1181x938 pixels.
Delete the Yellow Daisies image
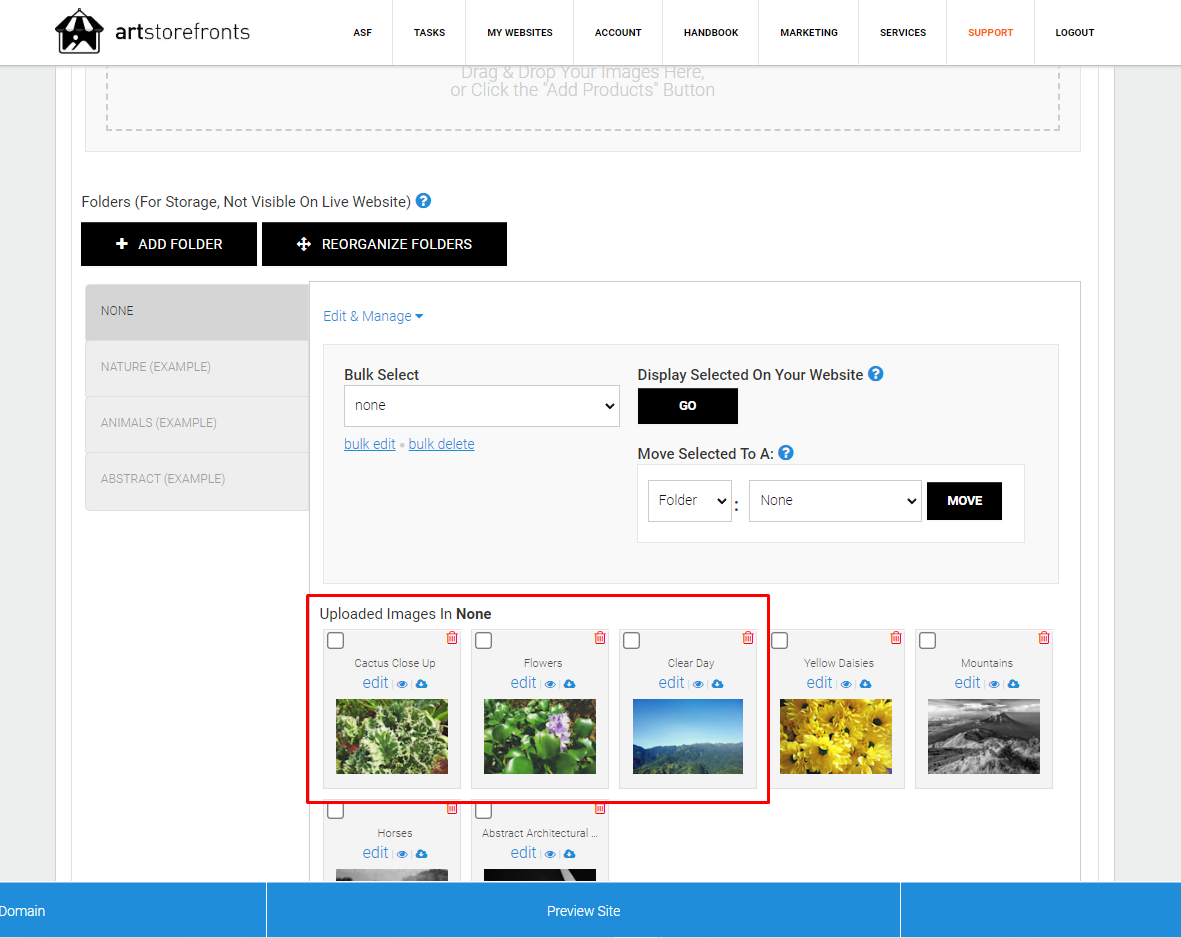(896, 637)
